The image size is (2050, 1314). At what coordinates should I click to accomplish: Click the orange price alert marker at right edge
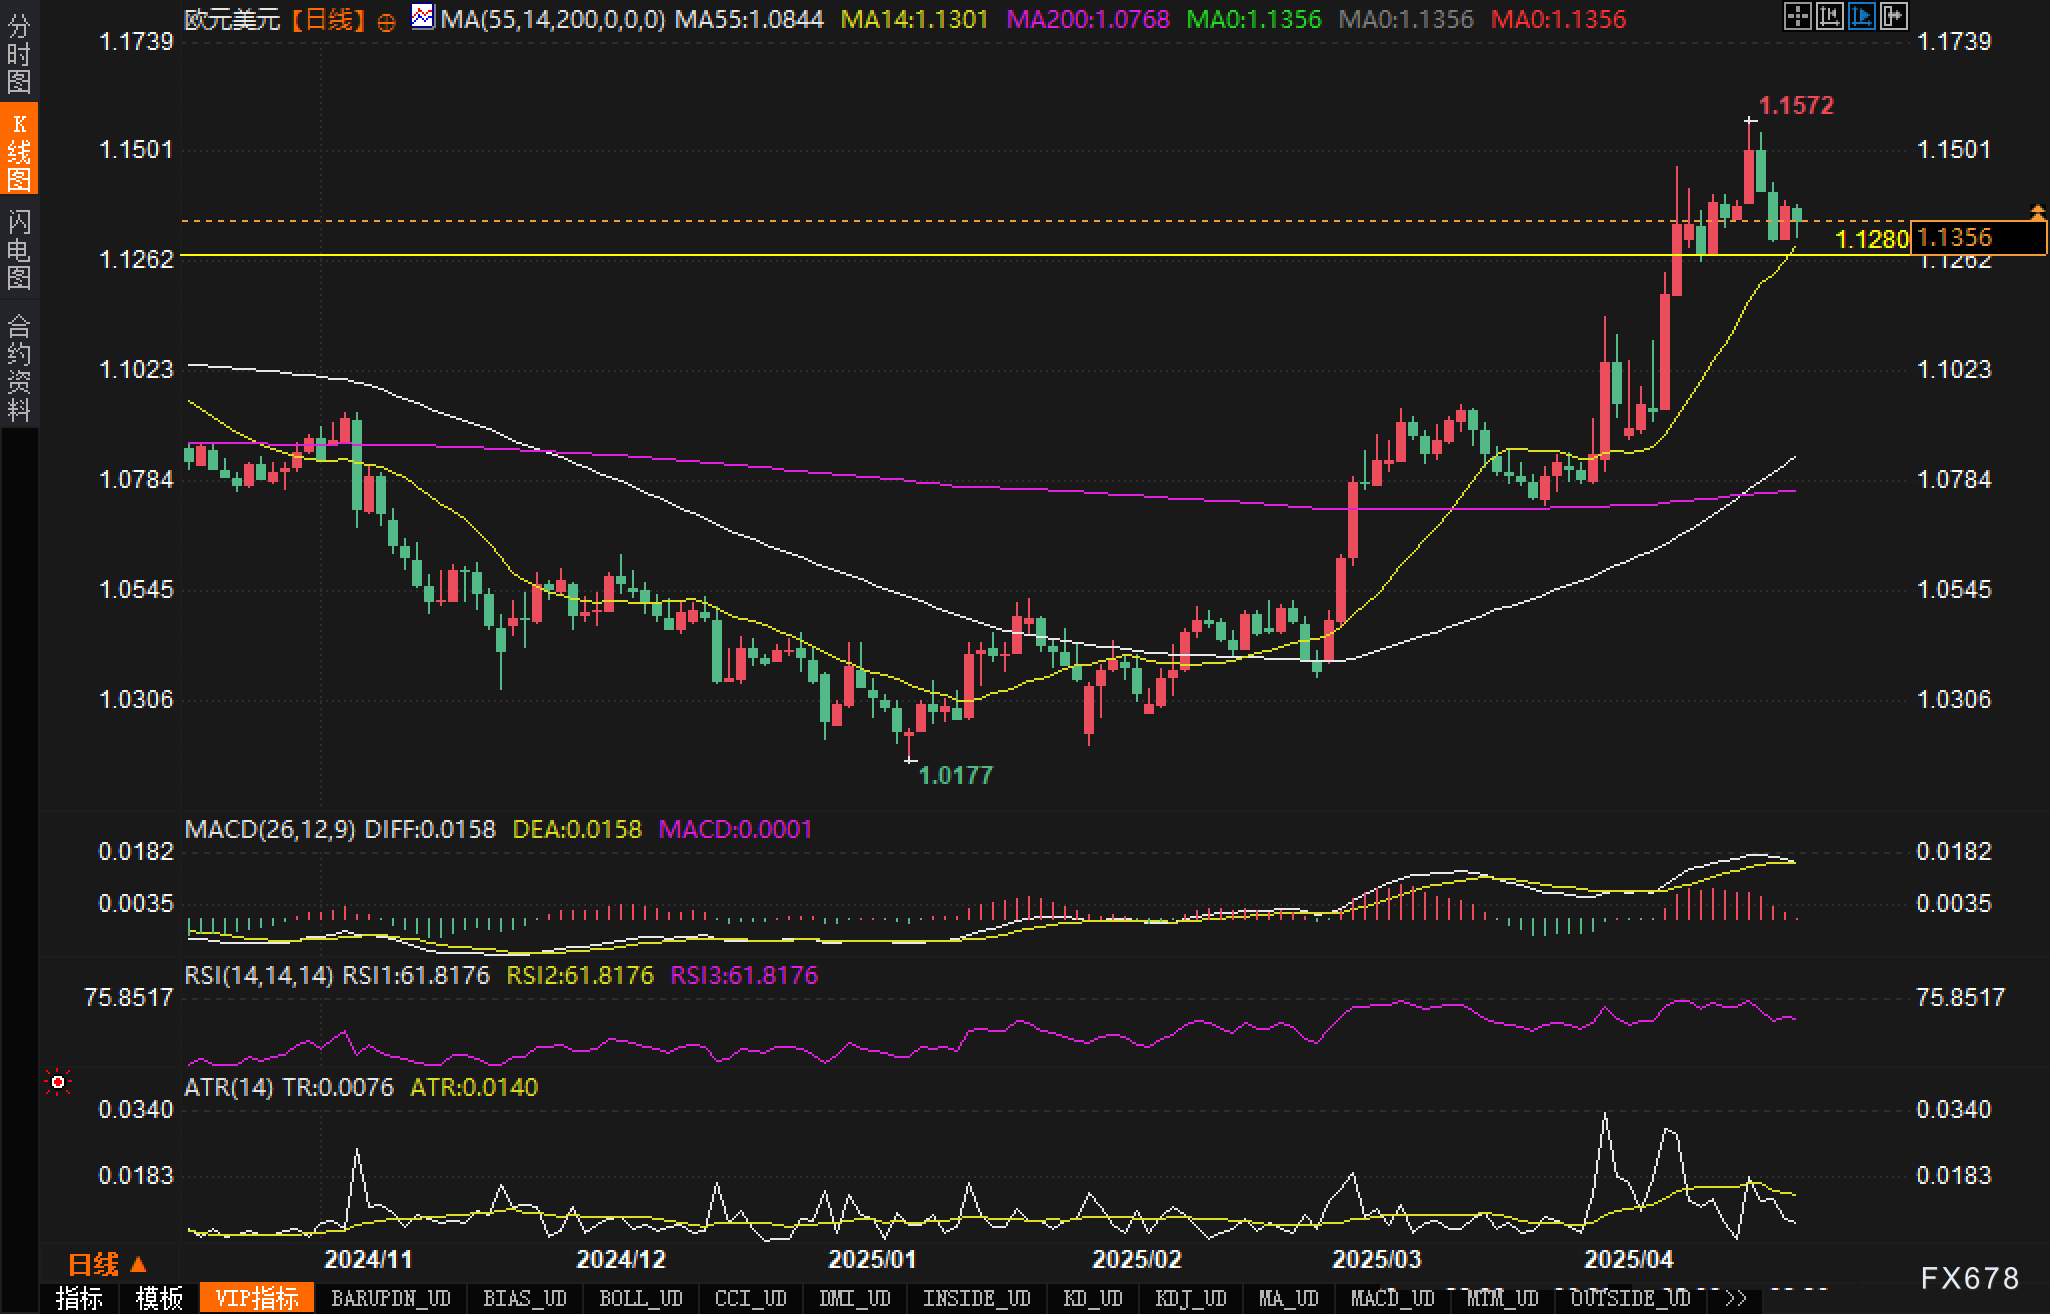point(2037,211)
